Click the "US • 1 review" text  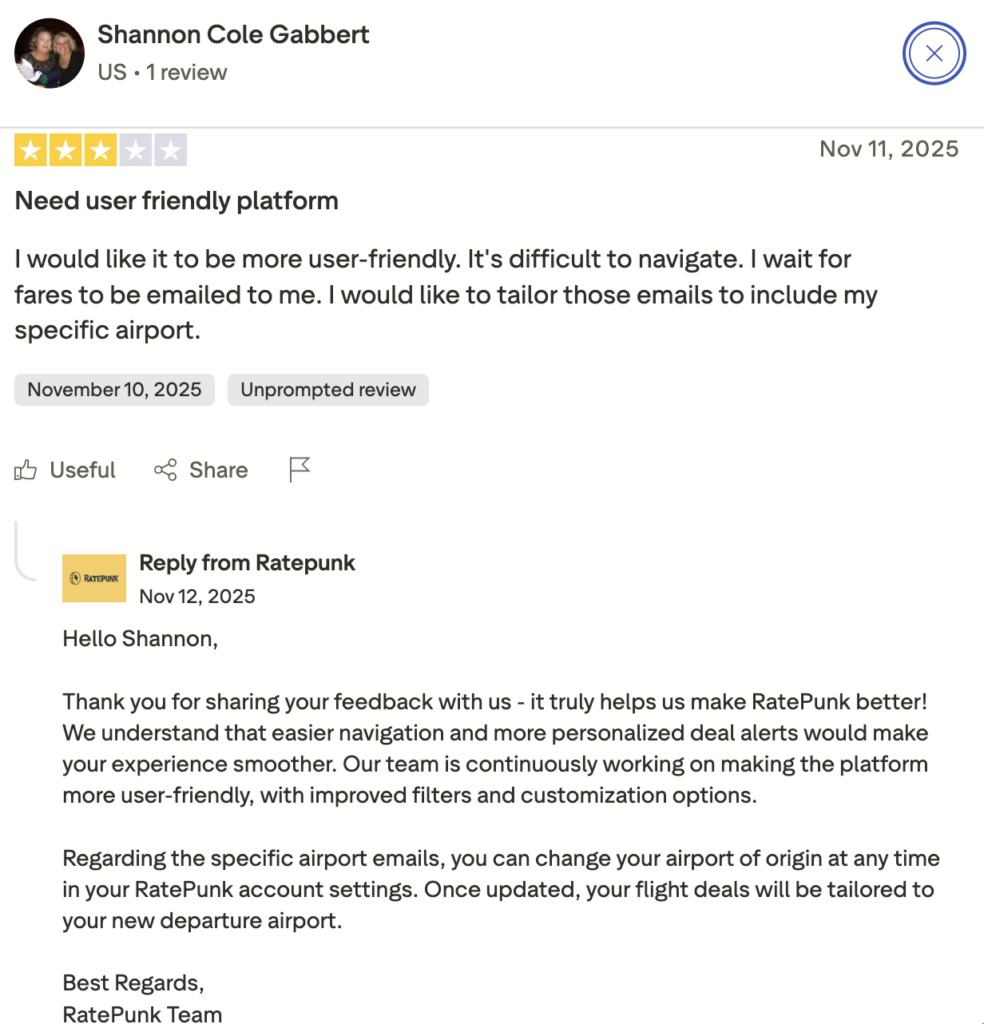tap(162, 72)
